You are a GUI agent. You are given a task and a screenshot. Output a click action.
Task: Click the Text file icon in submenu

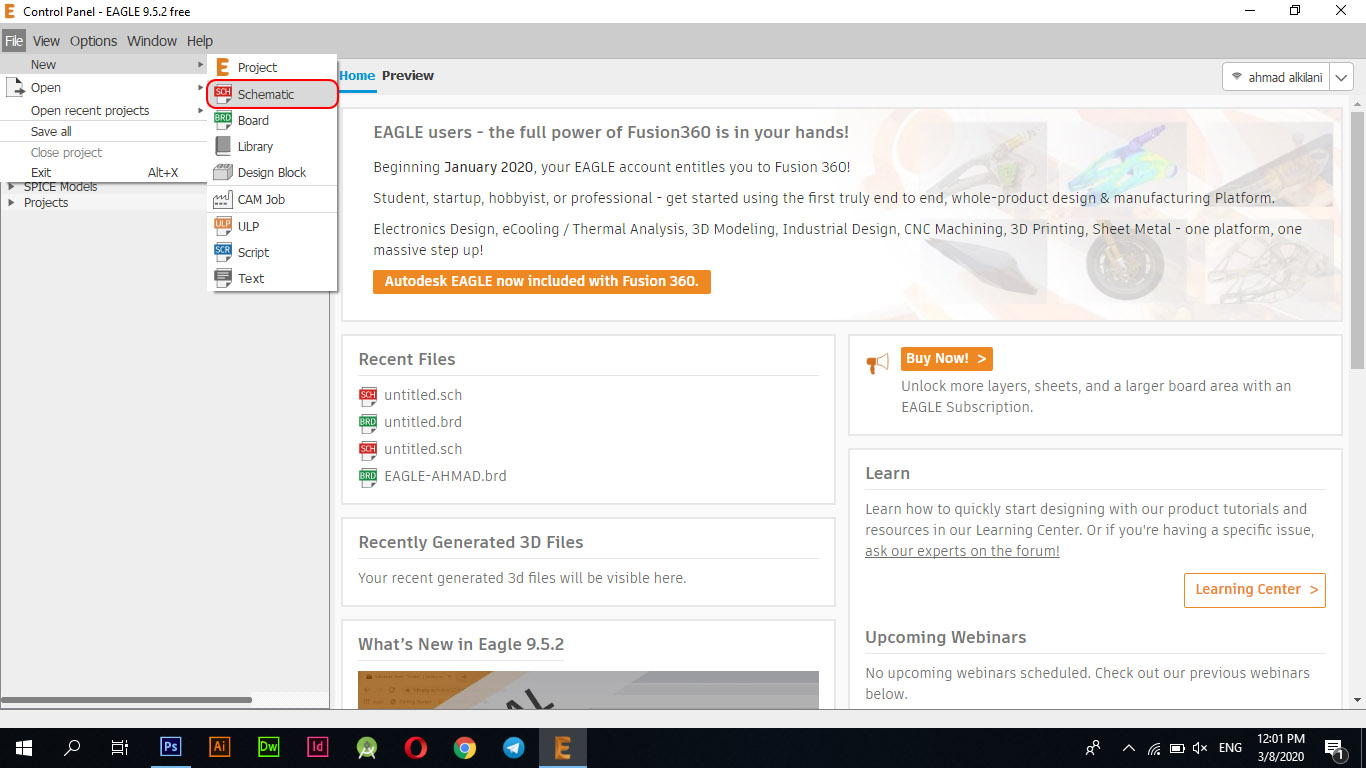tap(223, 278)
